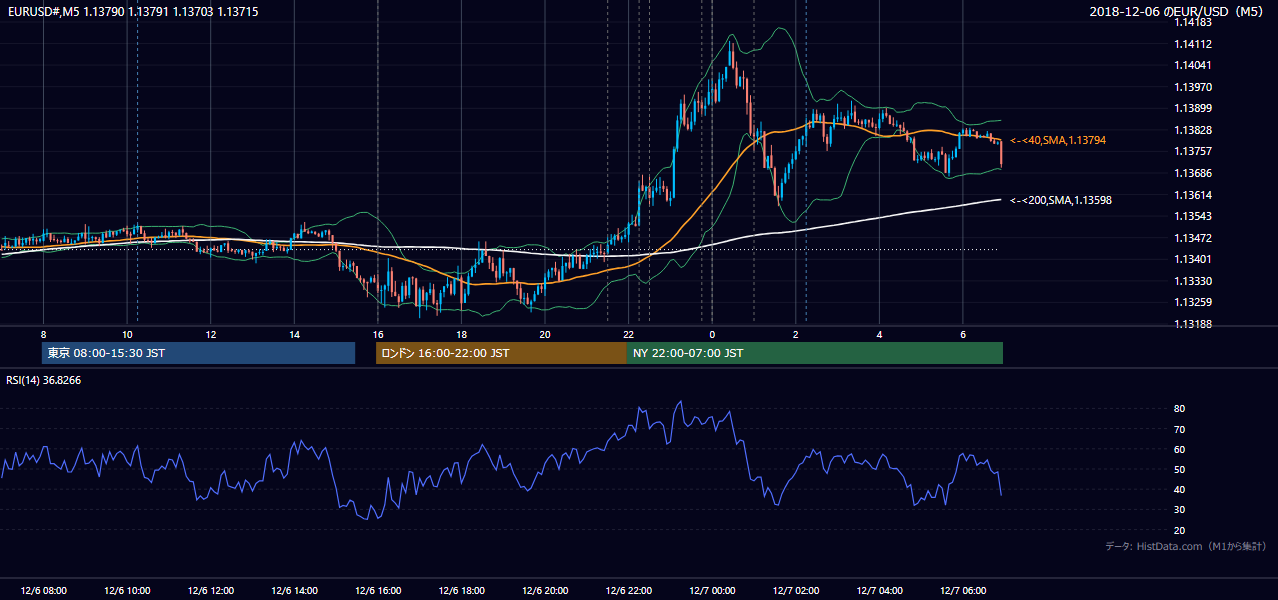Click the 12/6 08:00 date axis label
Screen dimensions: 1278x600
43,590
